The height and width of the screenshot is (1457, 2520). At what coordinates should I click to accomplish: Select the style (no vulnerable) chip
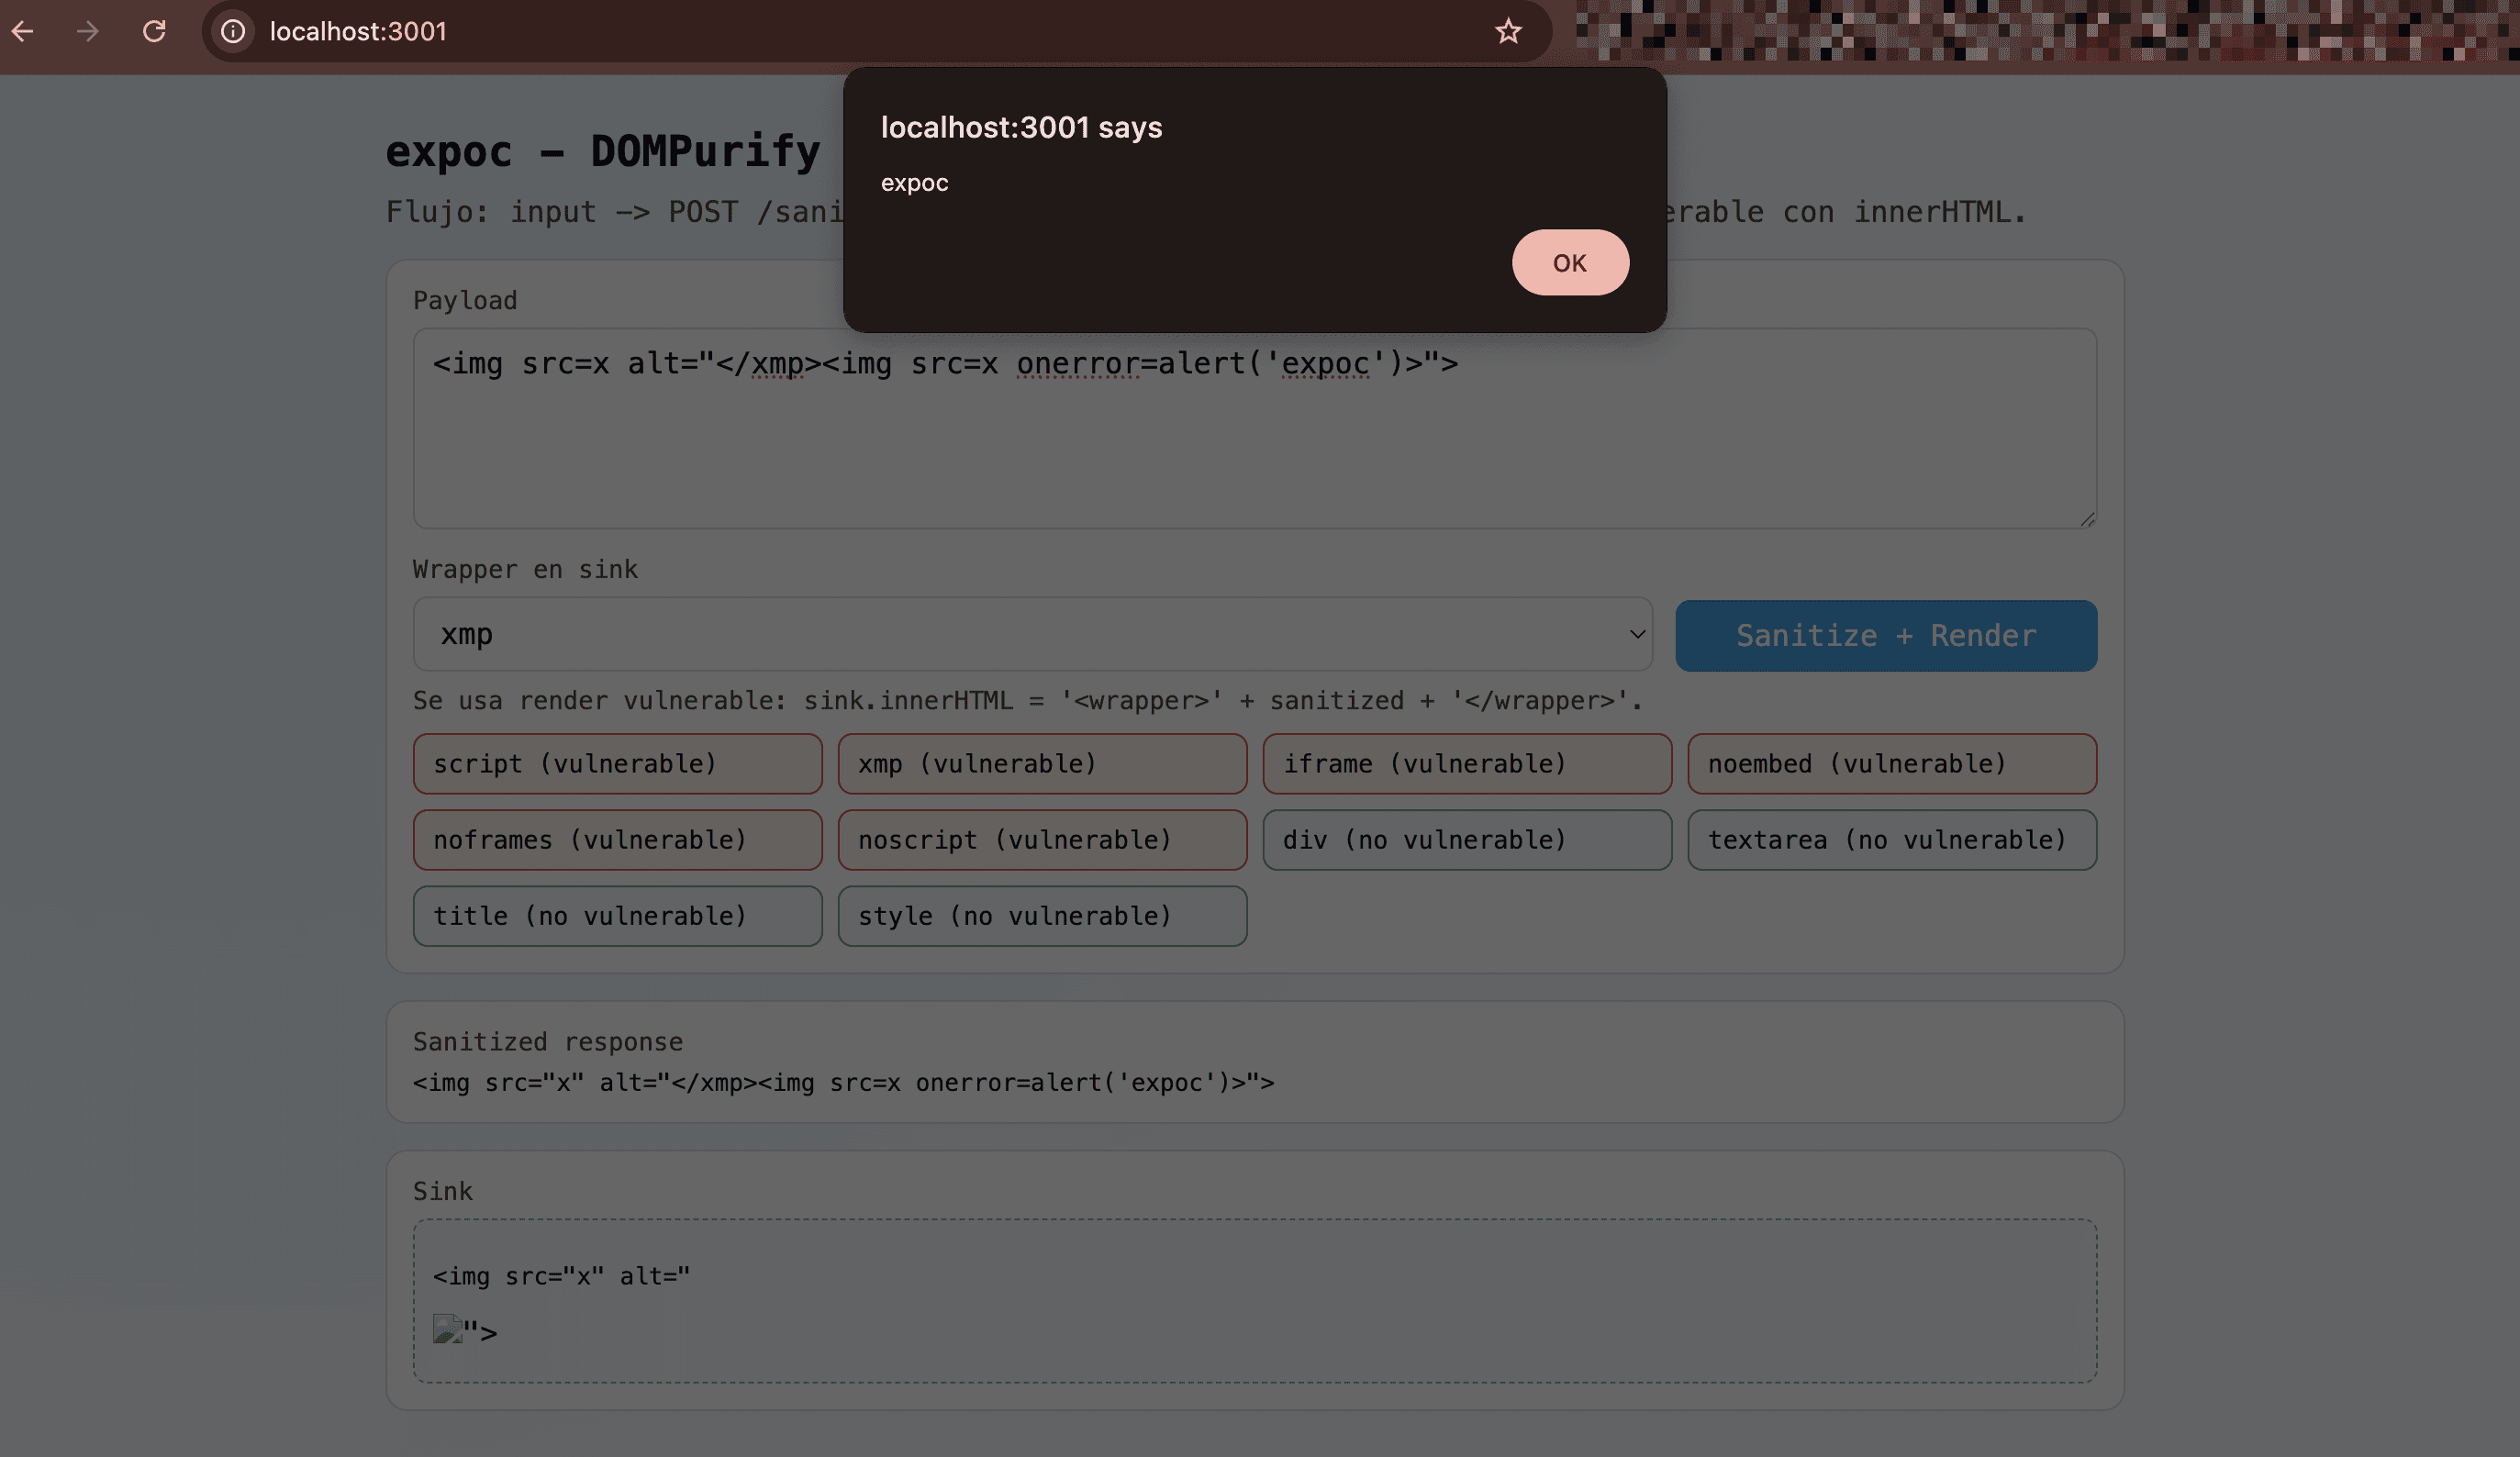(x=1042, y=916)
